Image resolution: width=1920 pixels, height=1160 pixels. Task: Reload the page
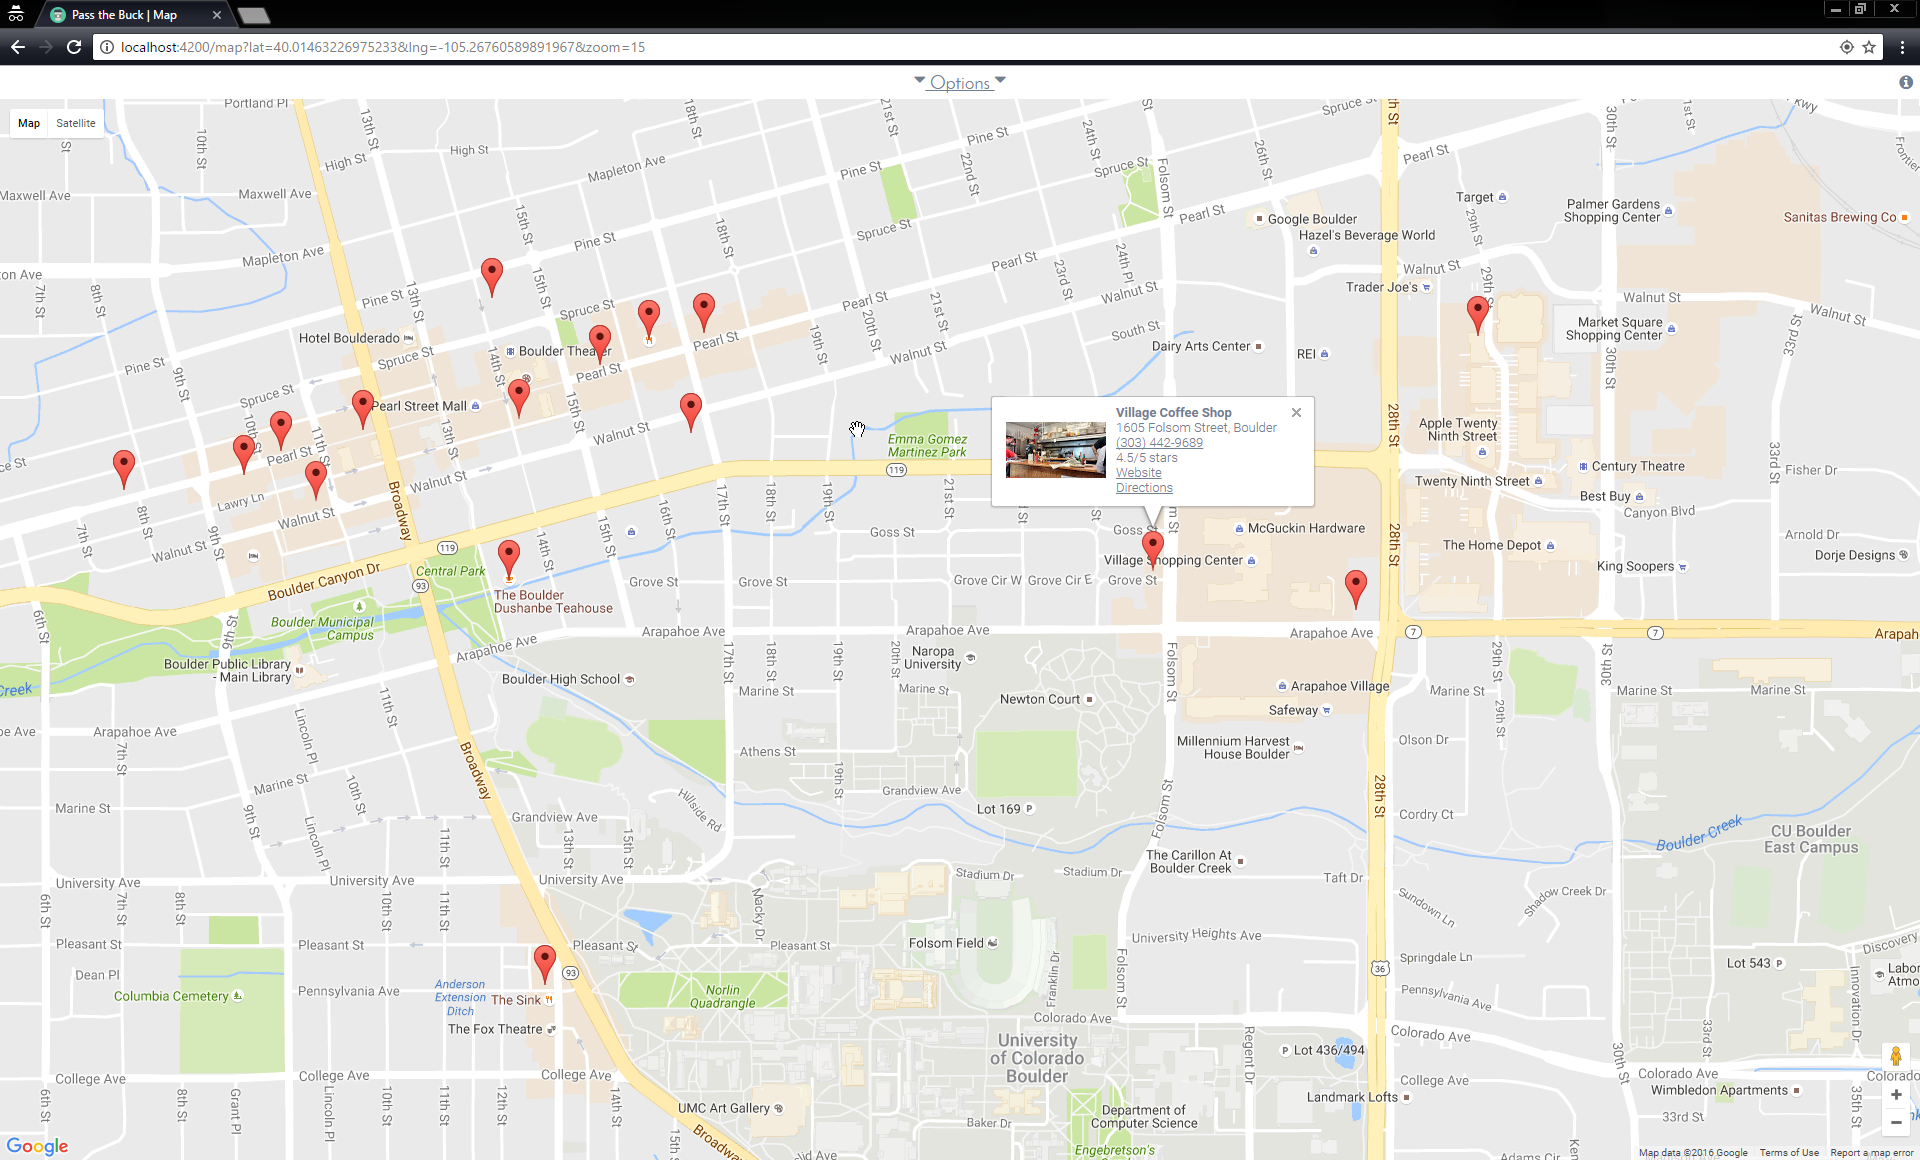coord(74,47)
